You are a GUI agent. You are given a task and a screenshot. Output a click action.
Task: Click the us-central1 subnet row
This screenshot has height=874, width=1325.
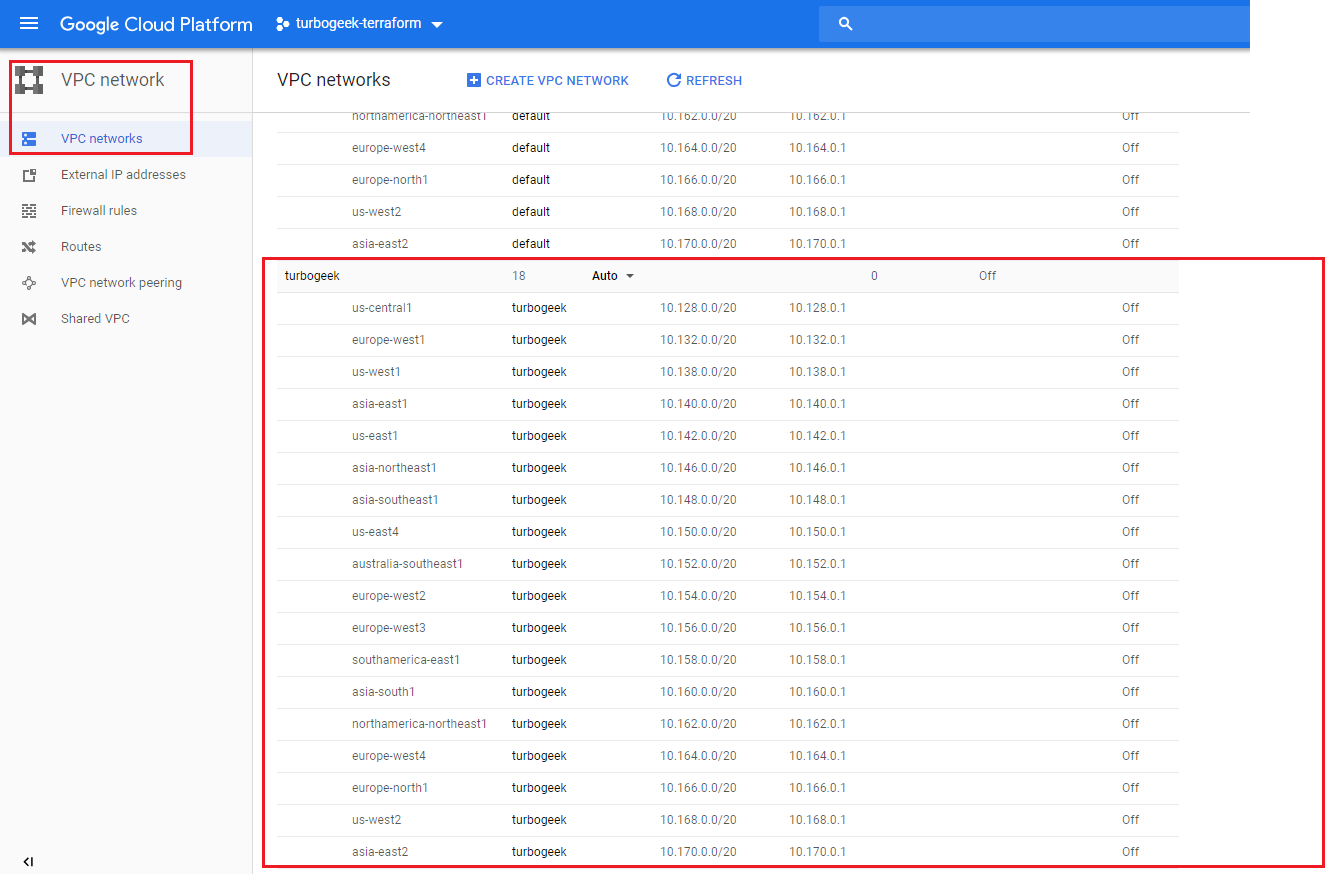click(727, 308)
